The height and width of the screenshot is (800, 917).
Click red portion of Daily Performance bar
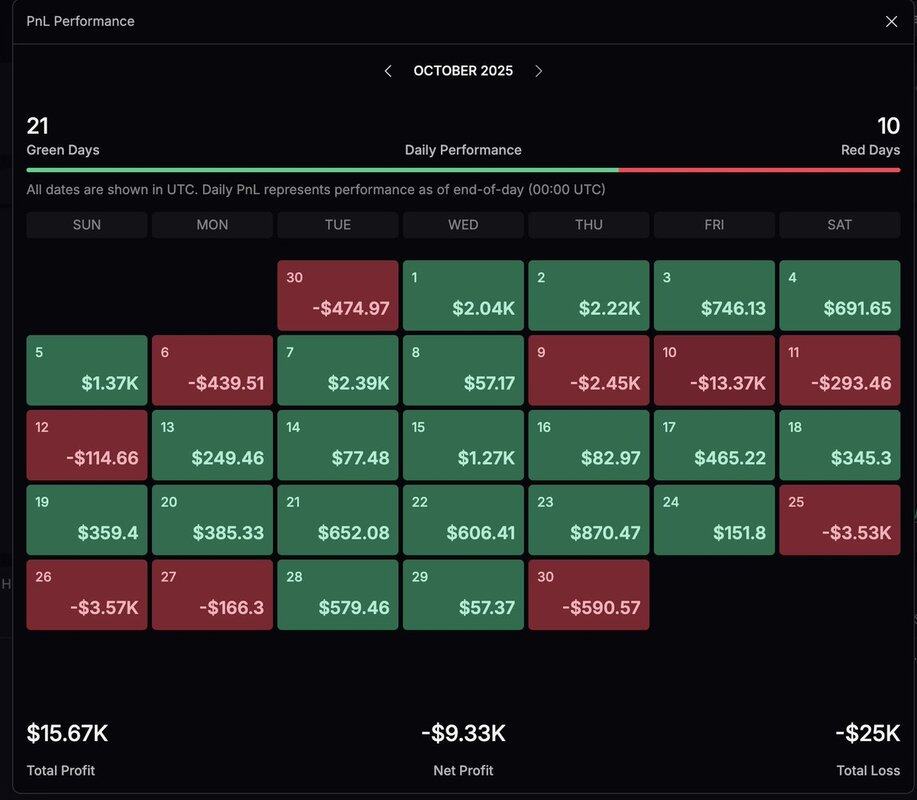(x=760, y=170)
